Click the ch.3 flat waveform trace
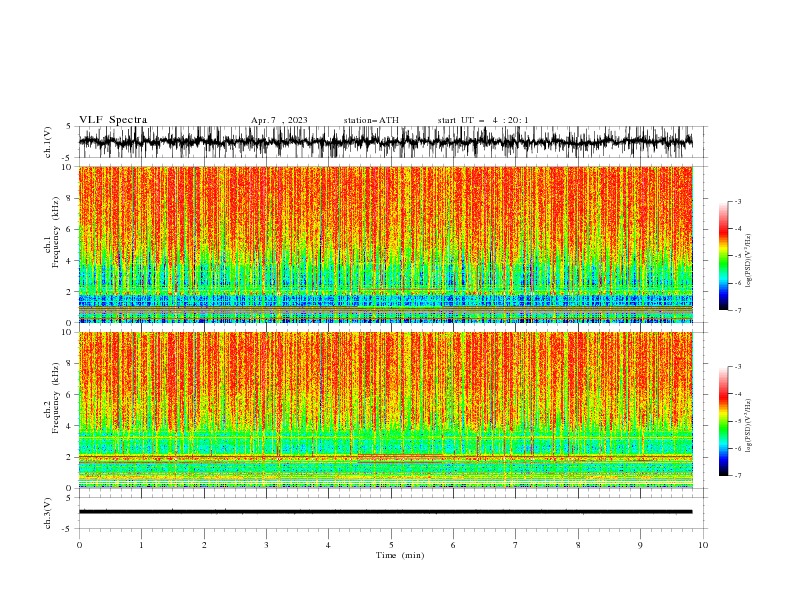792x612 pixels. (x=386, y=512)
